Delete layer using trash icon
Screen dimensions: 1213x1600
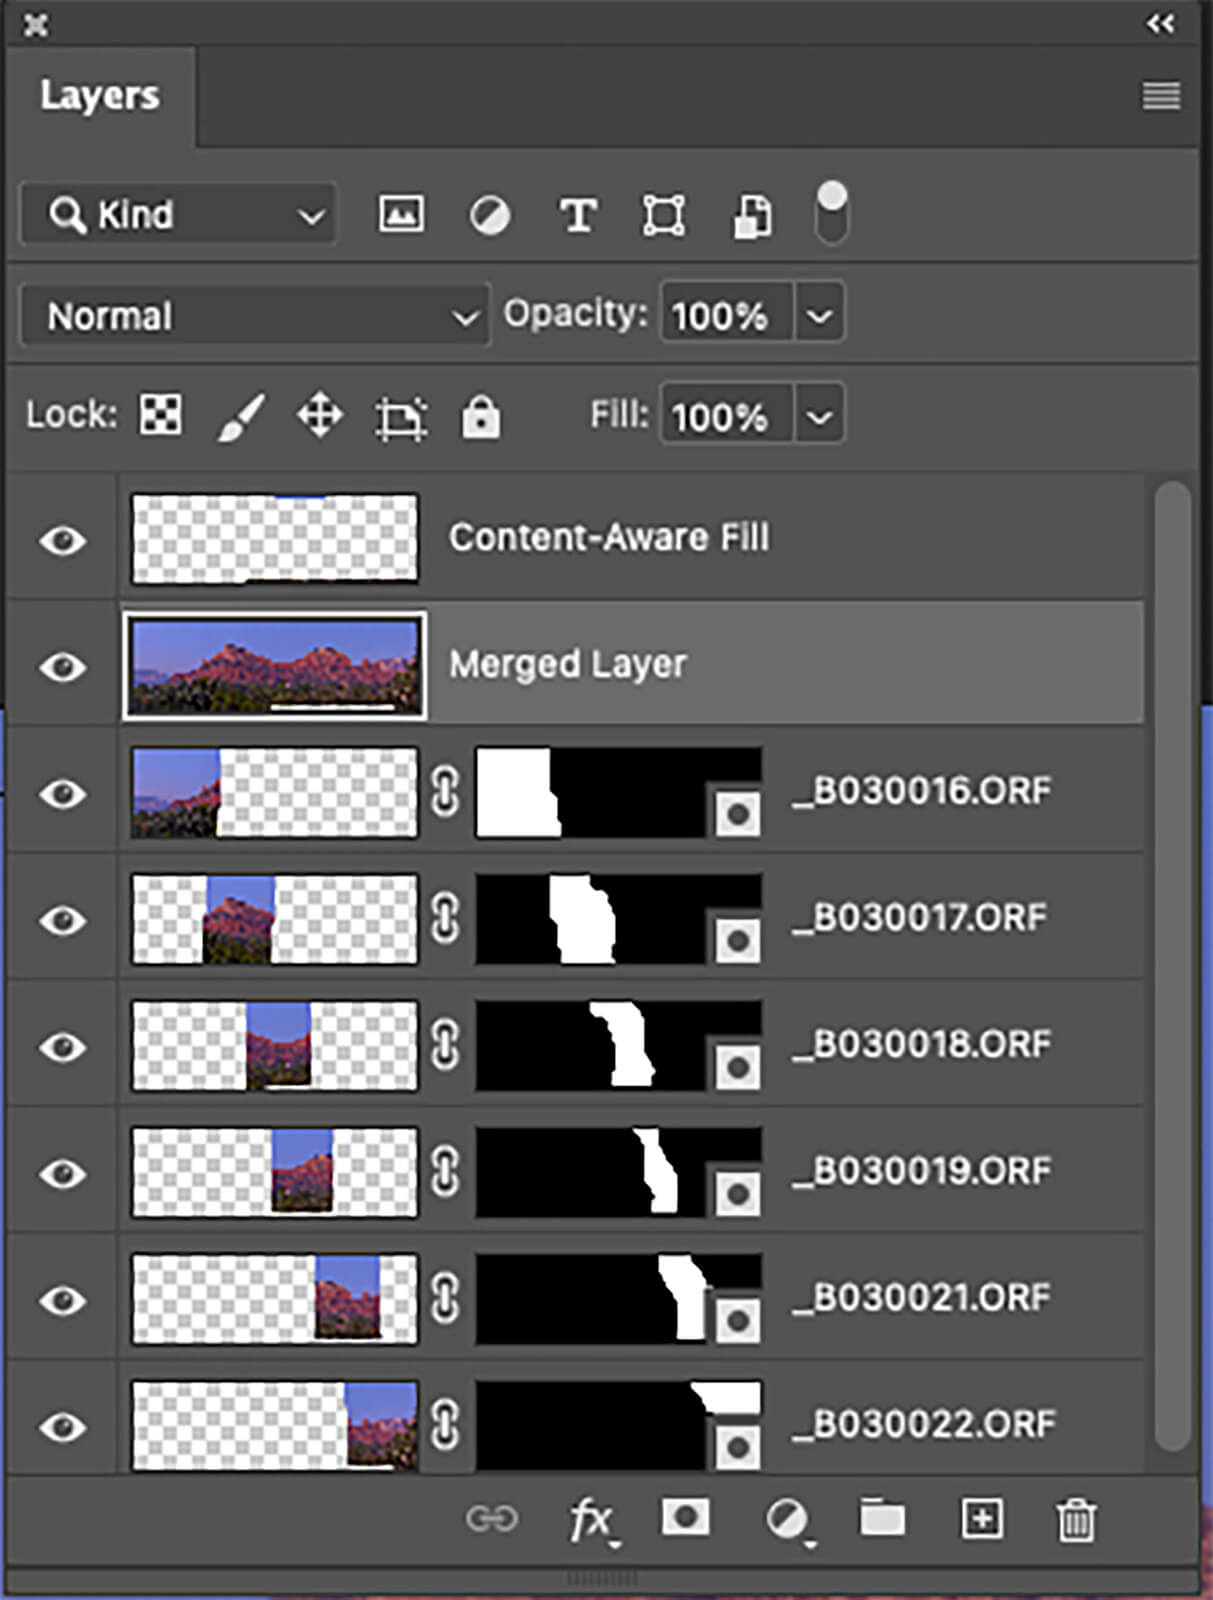click(x=1076, y=1520)
